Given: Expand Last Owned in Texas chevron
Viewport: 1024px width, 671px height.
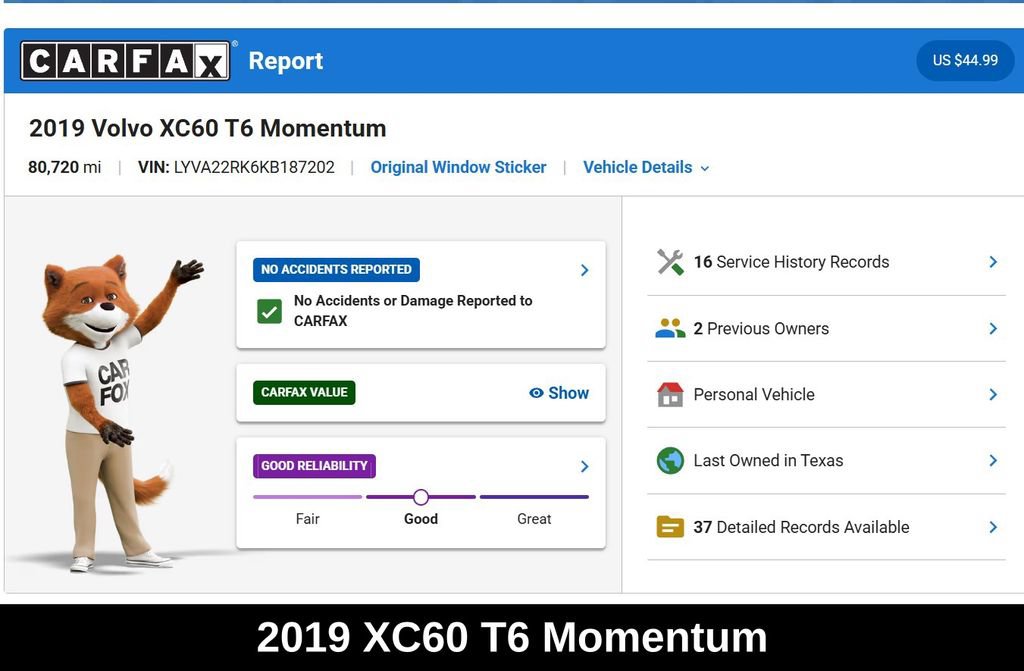Looking at the screenshot, I should coord(993,461).
